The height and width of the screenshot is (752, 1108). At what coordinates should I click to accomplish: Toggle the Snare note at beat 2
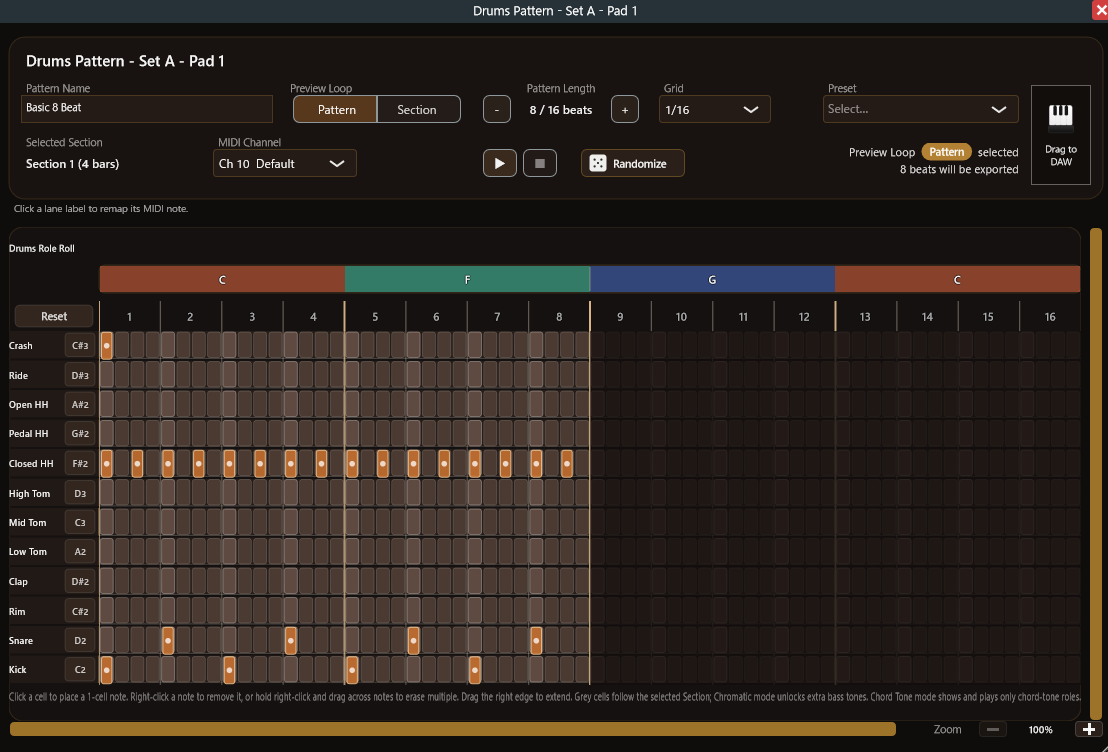(168, 640)
